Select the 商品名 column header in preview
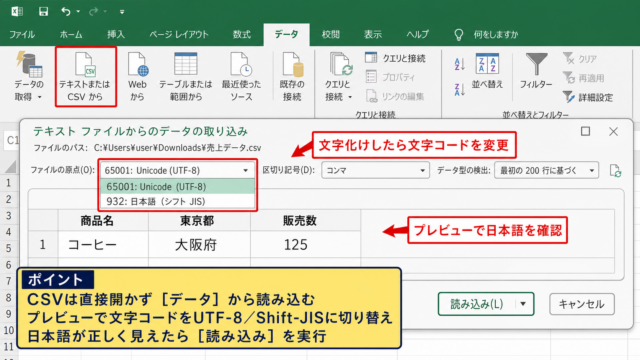This screenshot has width=640, height=360. coord(103,221)
